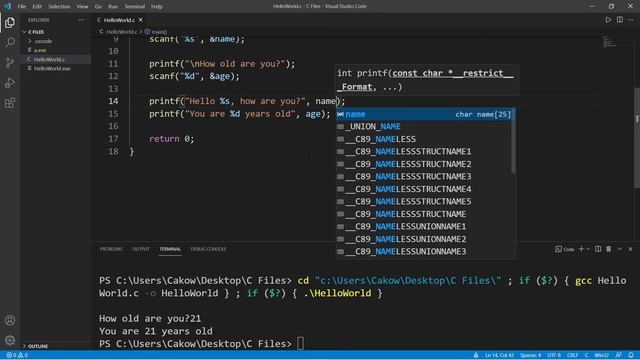This screenshot has width=640, height=360.
Task: Click the lock icon in the status bar
Action: [476, 355]
